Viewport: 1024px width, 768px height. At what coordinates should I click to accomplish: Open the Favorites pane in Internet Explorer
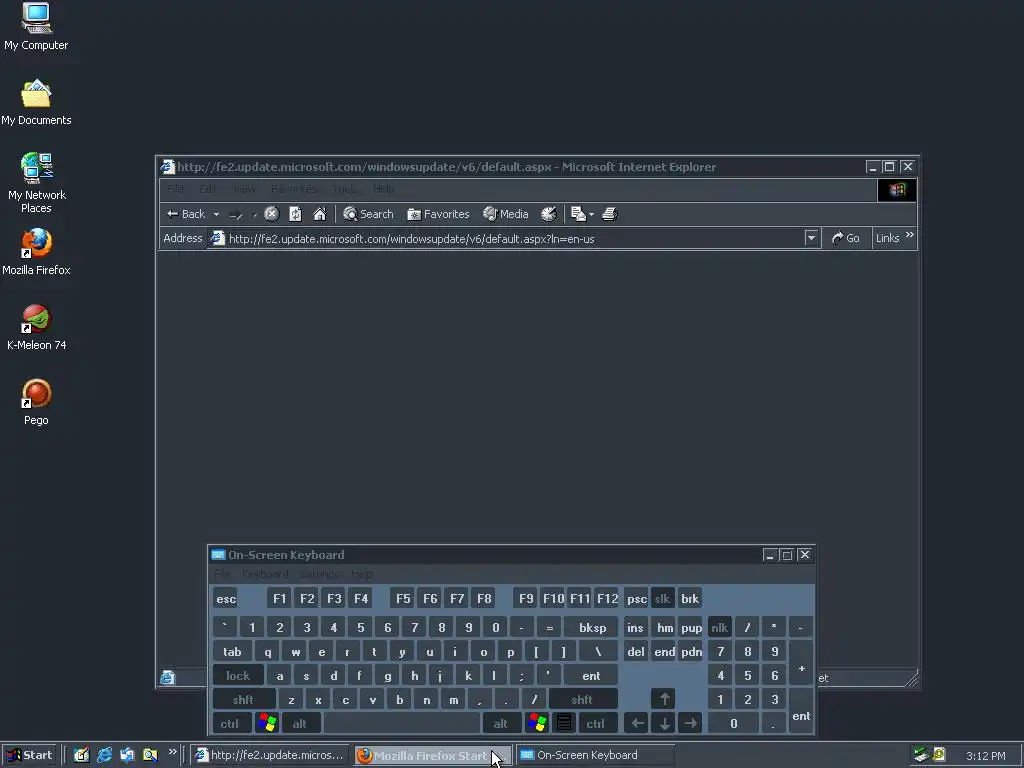click(438, 214)
